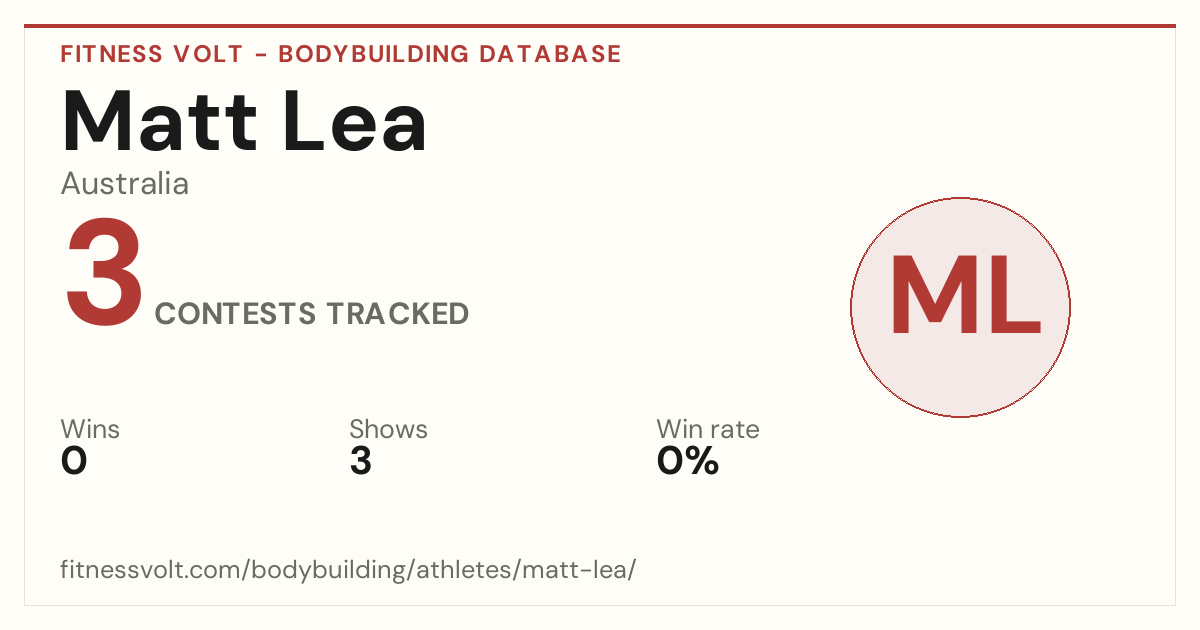
Task: Click the Win rate label
Action: (708, 429)
